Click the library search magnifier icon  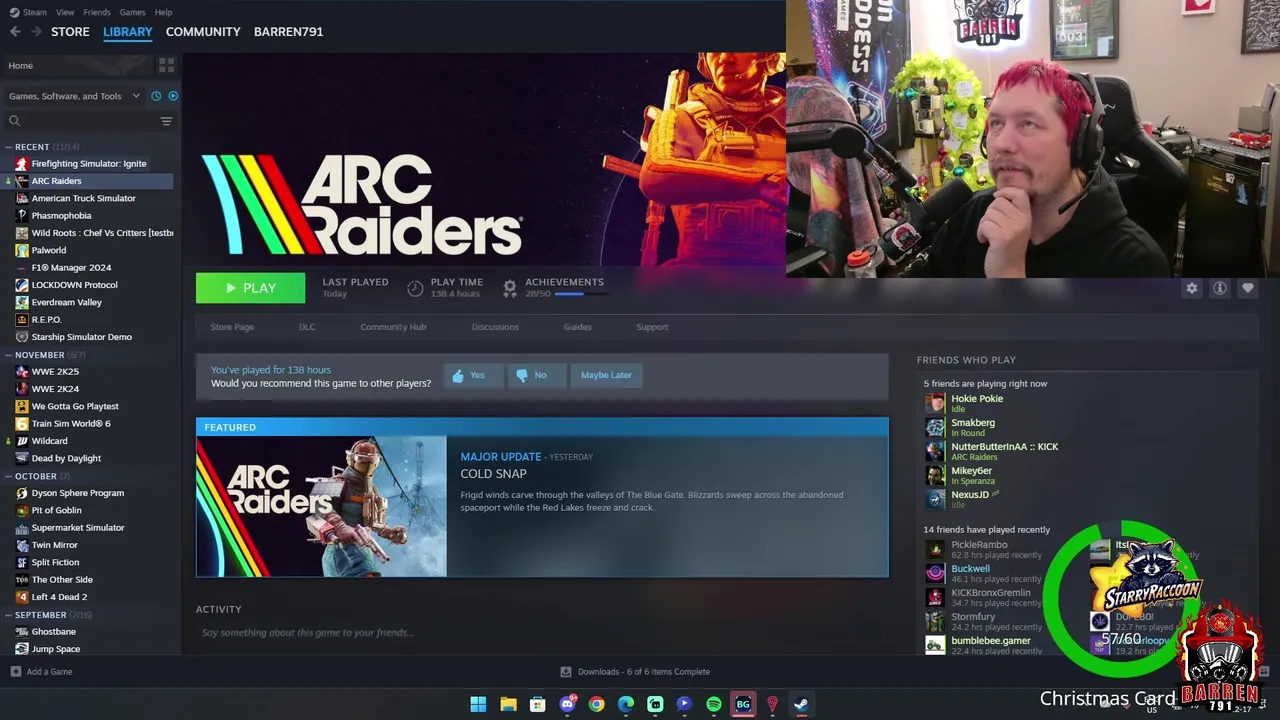(x=14, y=121)
